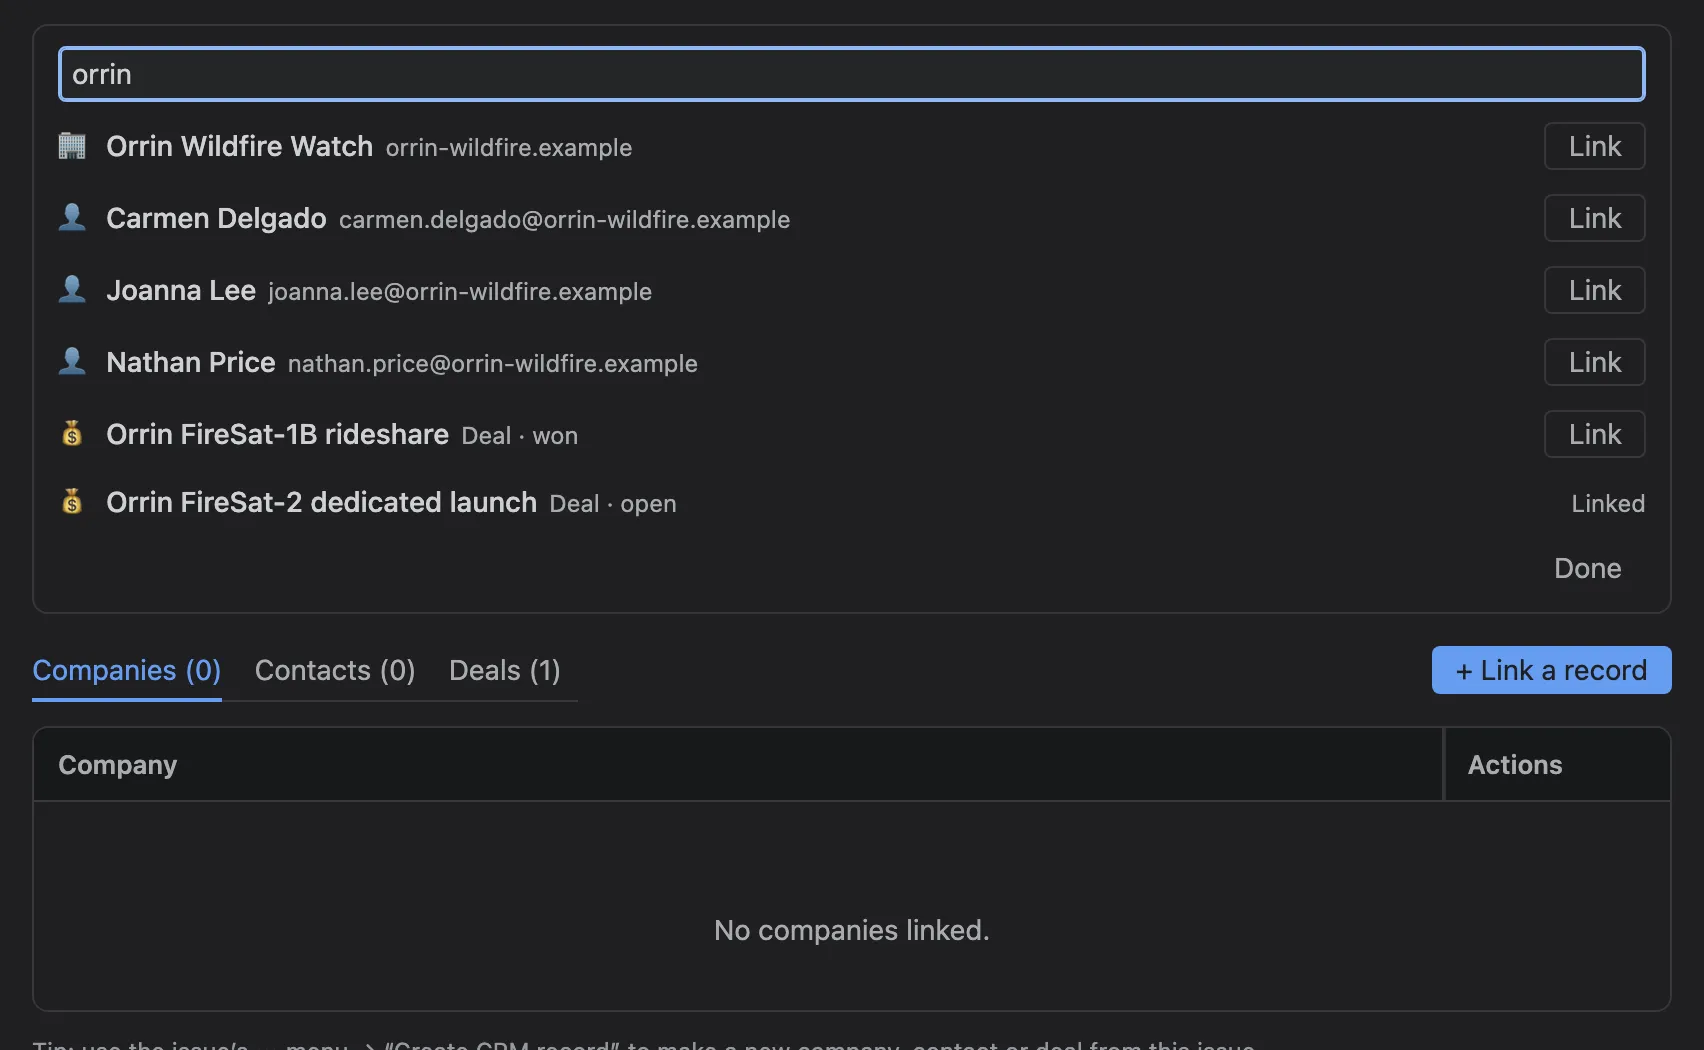Click joanna.lee@orrin-wildfire.example email text

tap(460, 292)
